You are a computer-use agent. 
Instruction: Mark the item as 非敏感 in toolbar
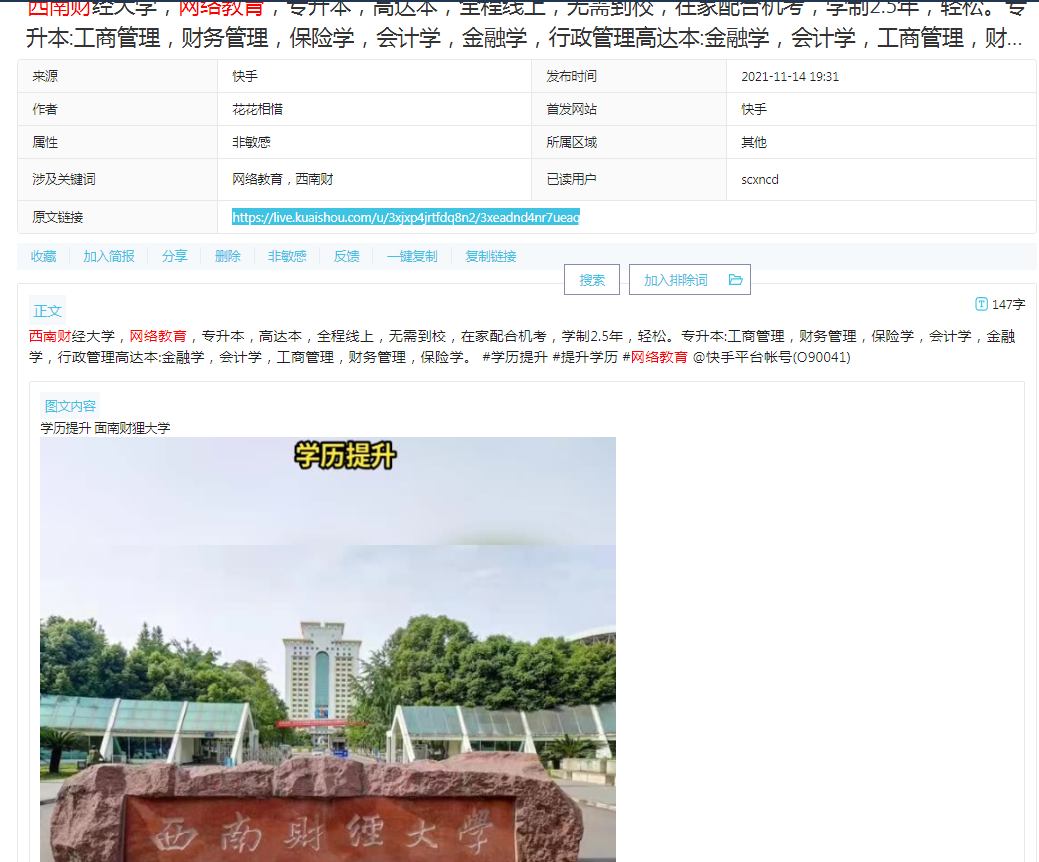(287, 256)
